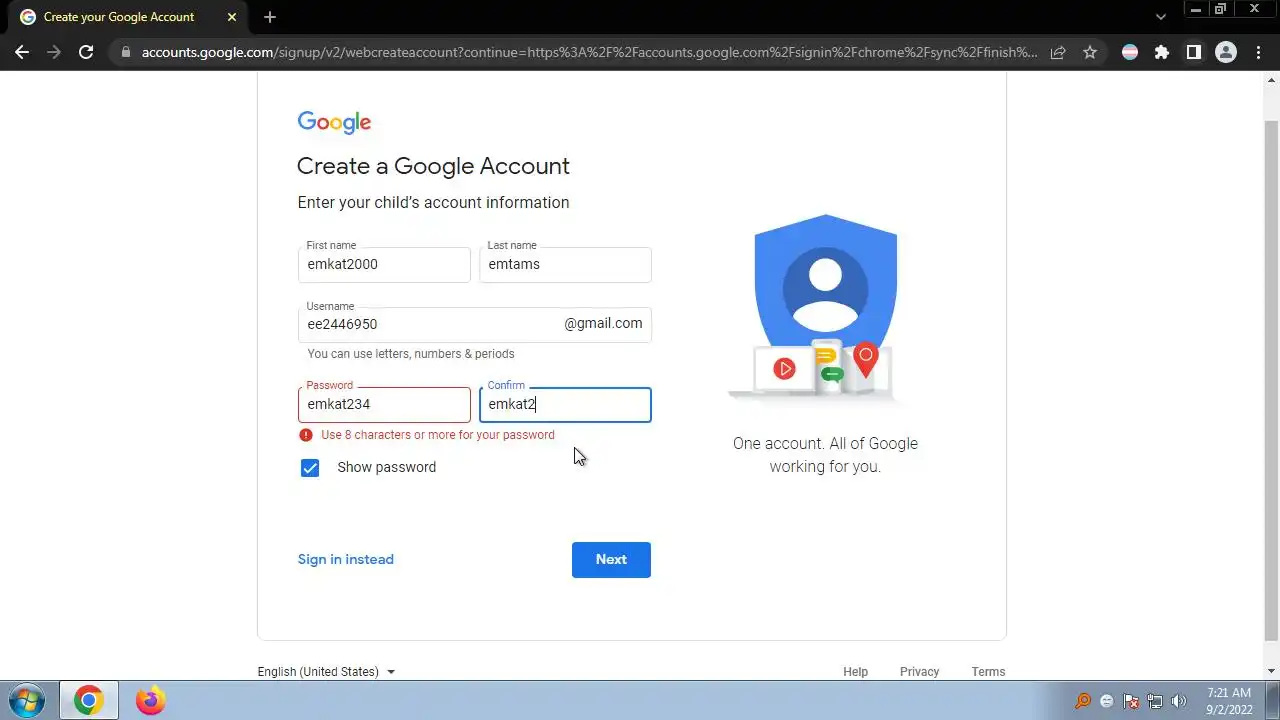1280x720 pixels.
Task: Open the Privacy link in the footer
Action: [x=919, y=672]
